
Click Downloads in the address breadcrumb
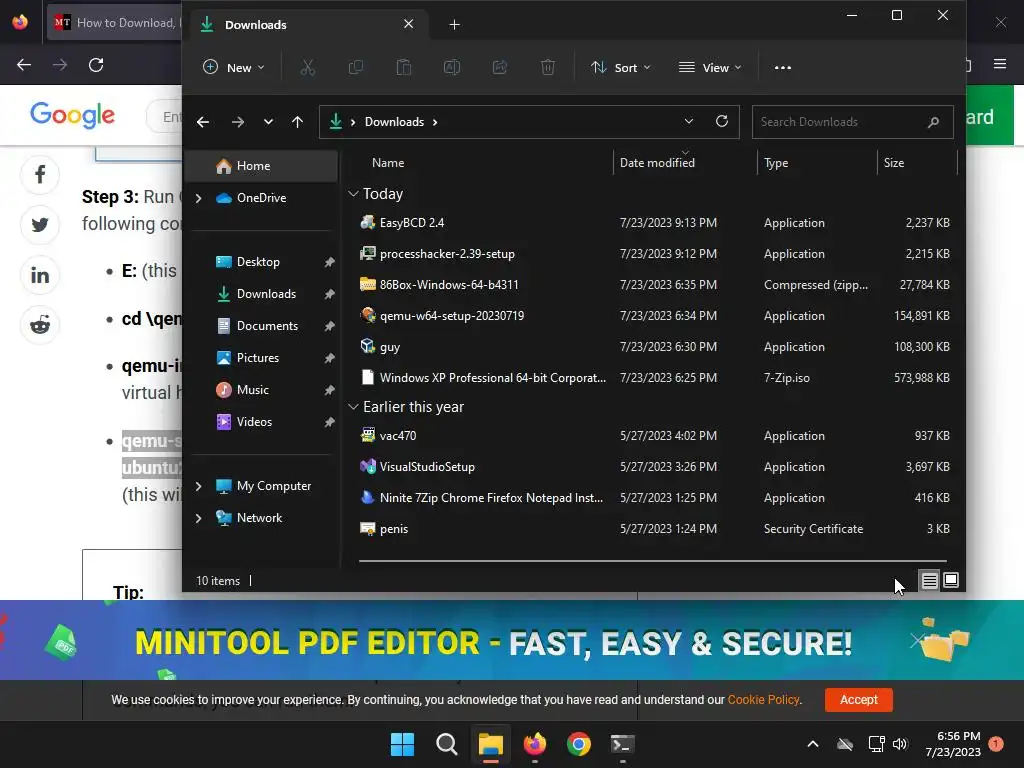click(394, 122)
